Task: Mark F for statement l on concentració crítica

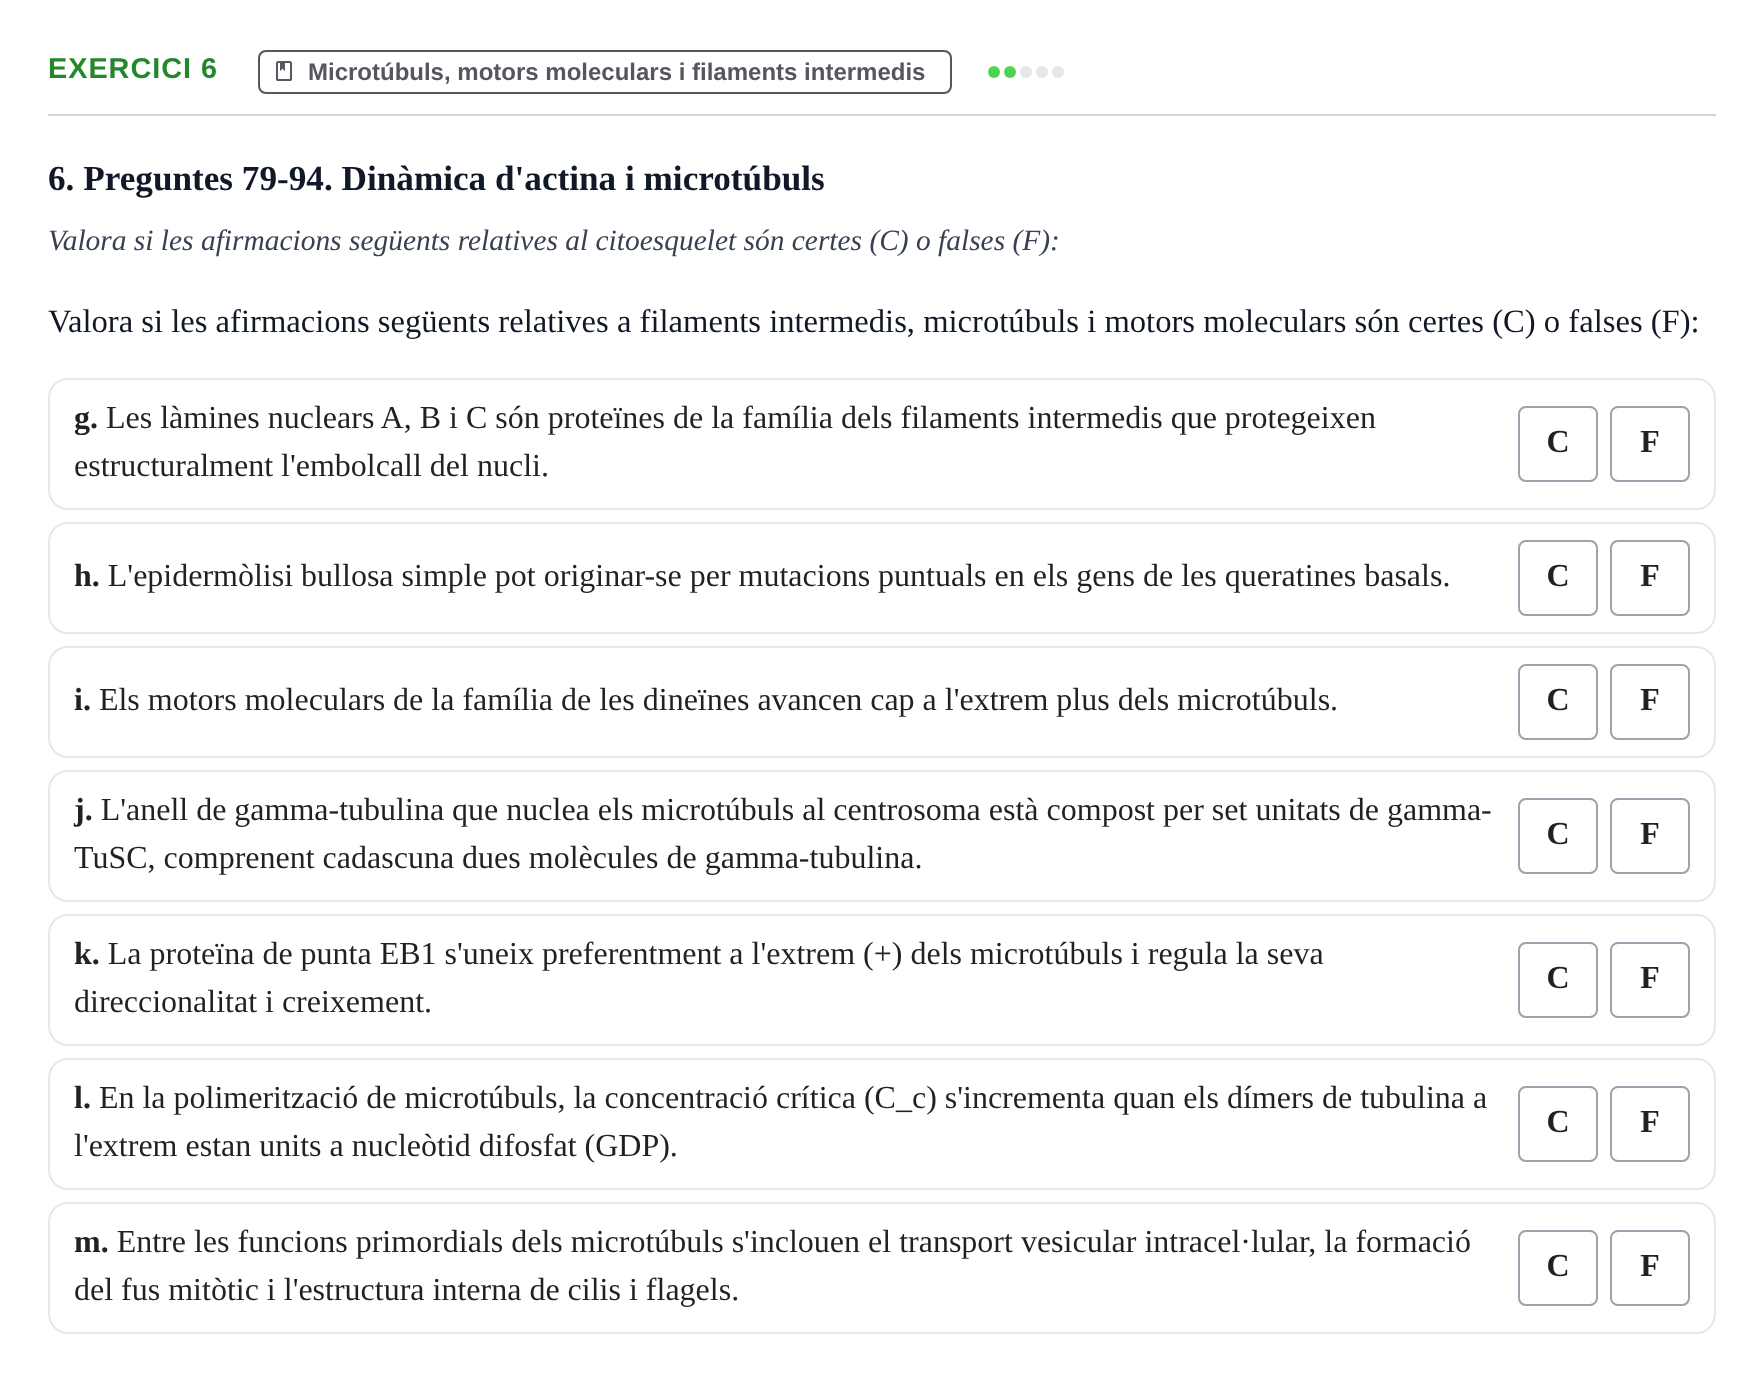Action: click(1649, 1123)
